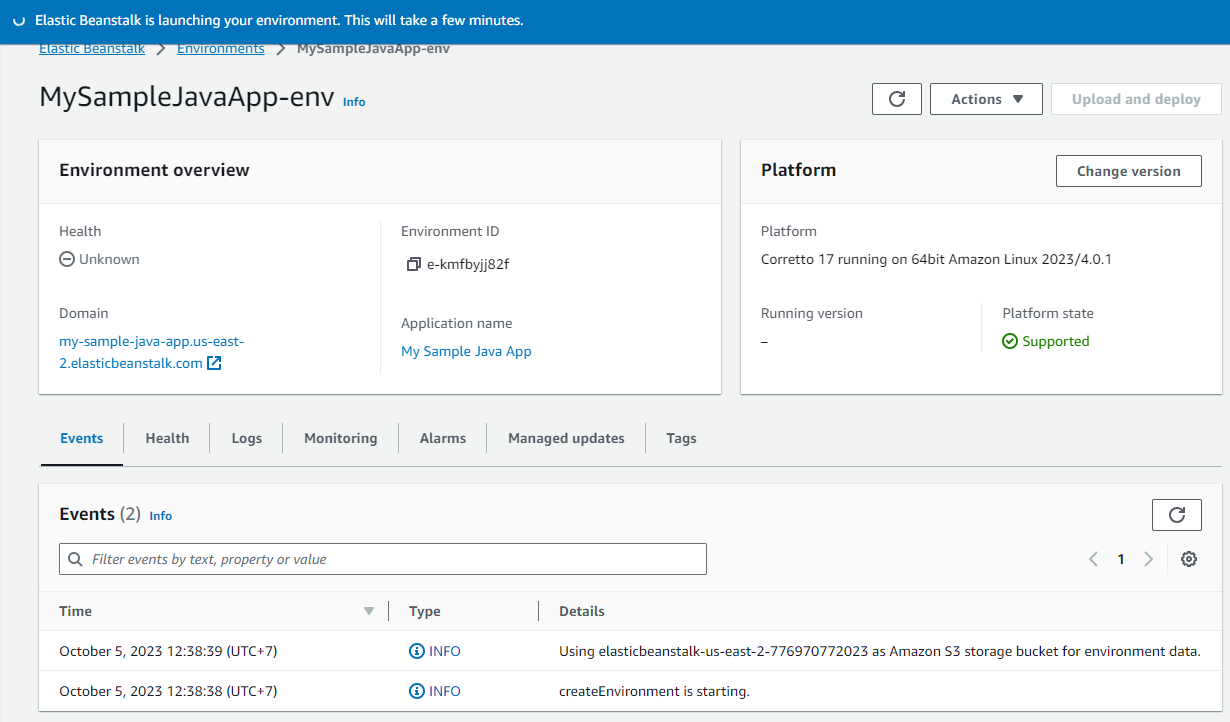Click MySampleJavaApp-env breadcrumb text

(x=373, y=49)
